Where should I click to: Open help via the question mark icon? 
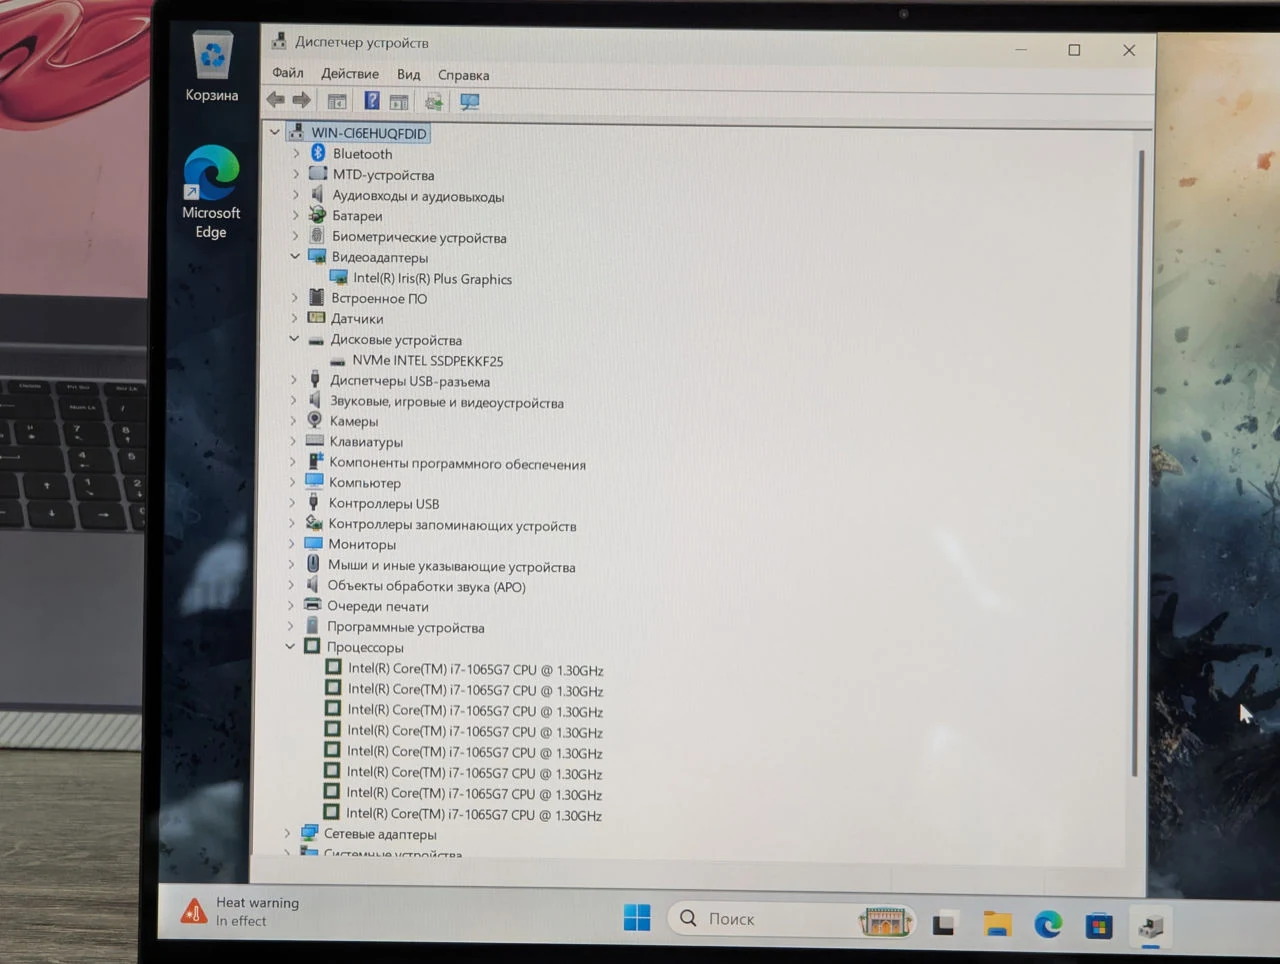pos(372,101)
